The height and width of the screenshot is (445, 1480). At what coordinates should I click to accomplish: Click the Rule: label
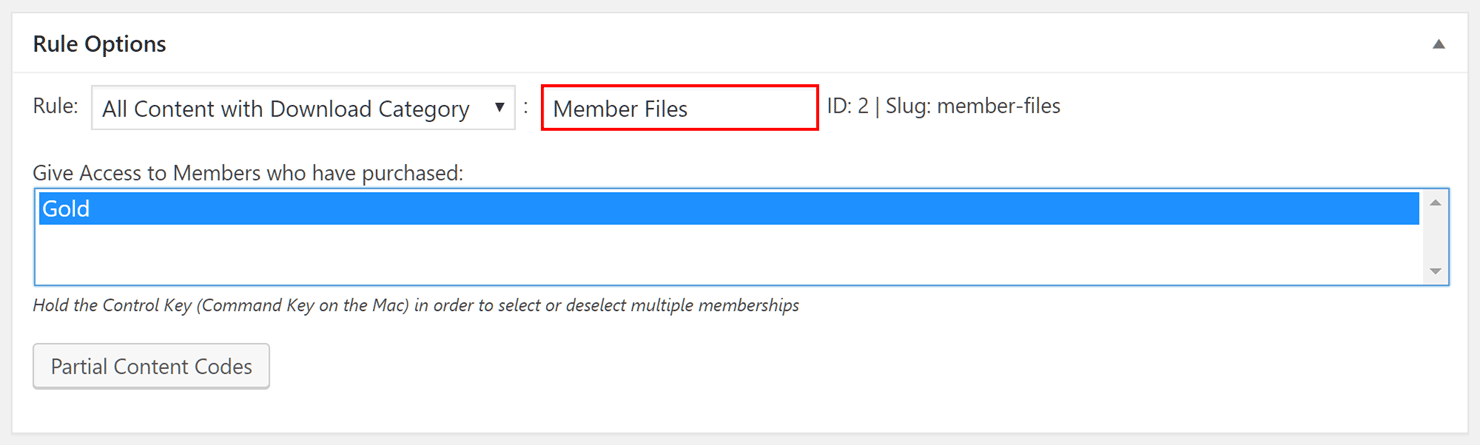[x=55, y=106]
